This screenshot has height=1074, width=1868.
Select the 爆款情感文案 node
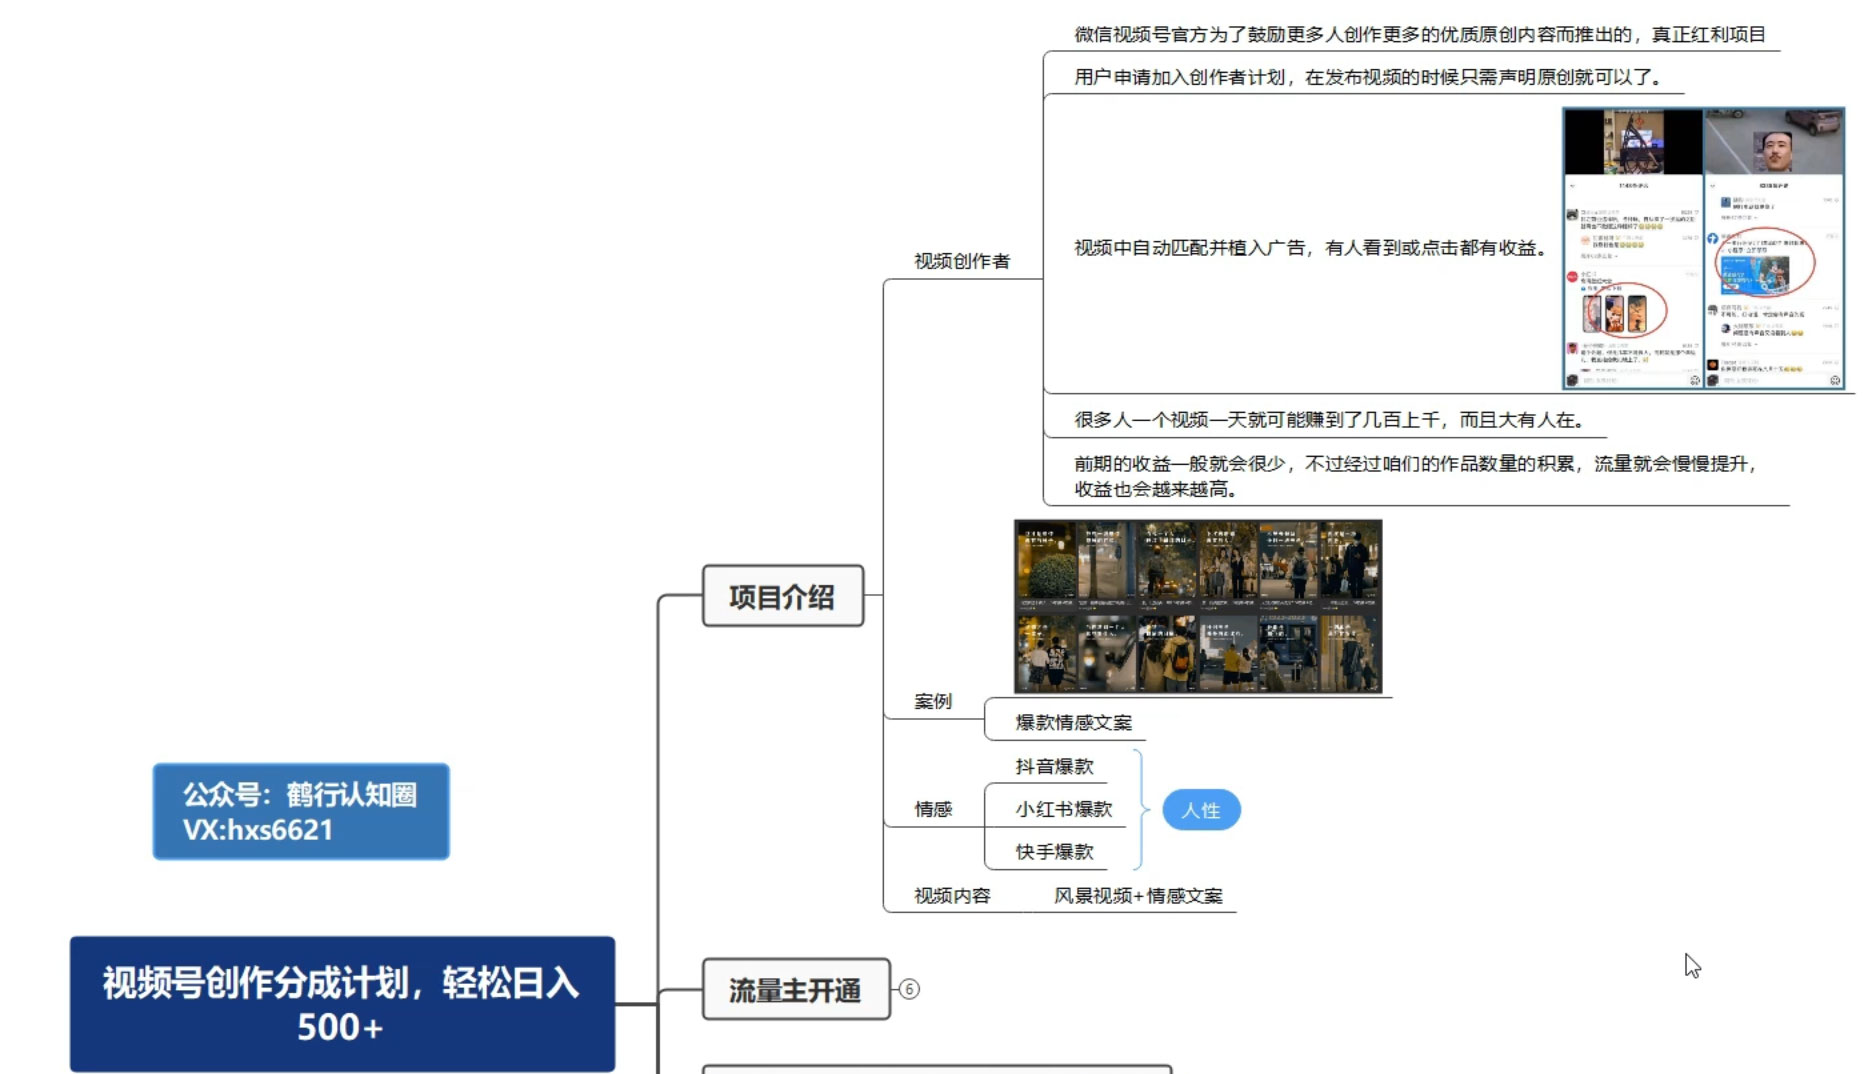(x=1072, y=721)
